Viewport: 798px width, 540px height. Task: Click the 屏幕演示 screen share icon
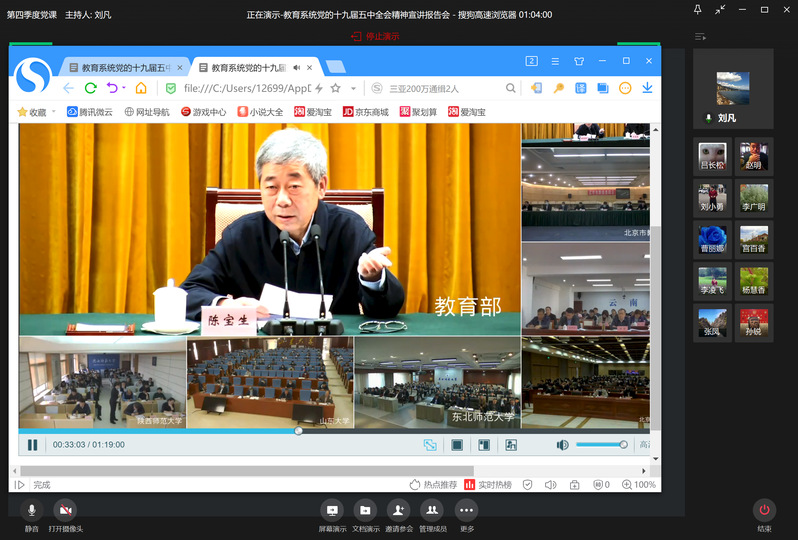[333, 510]
